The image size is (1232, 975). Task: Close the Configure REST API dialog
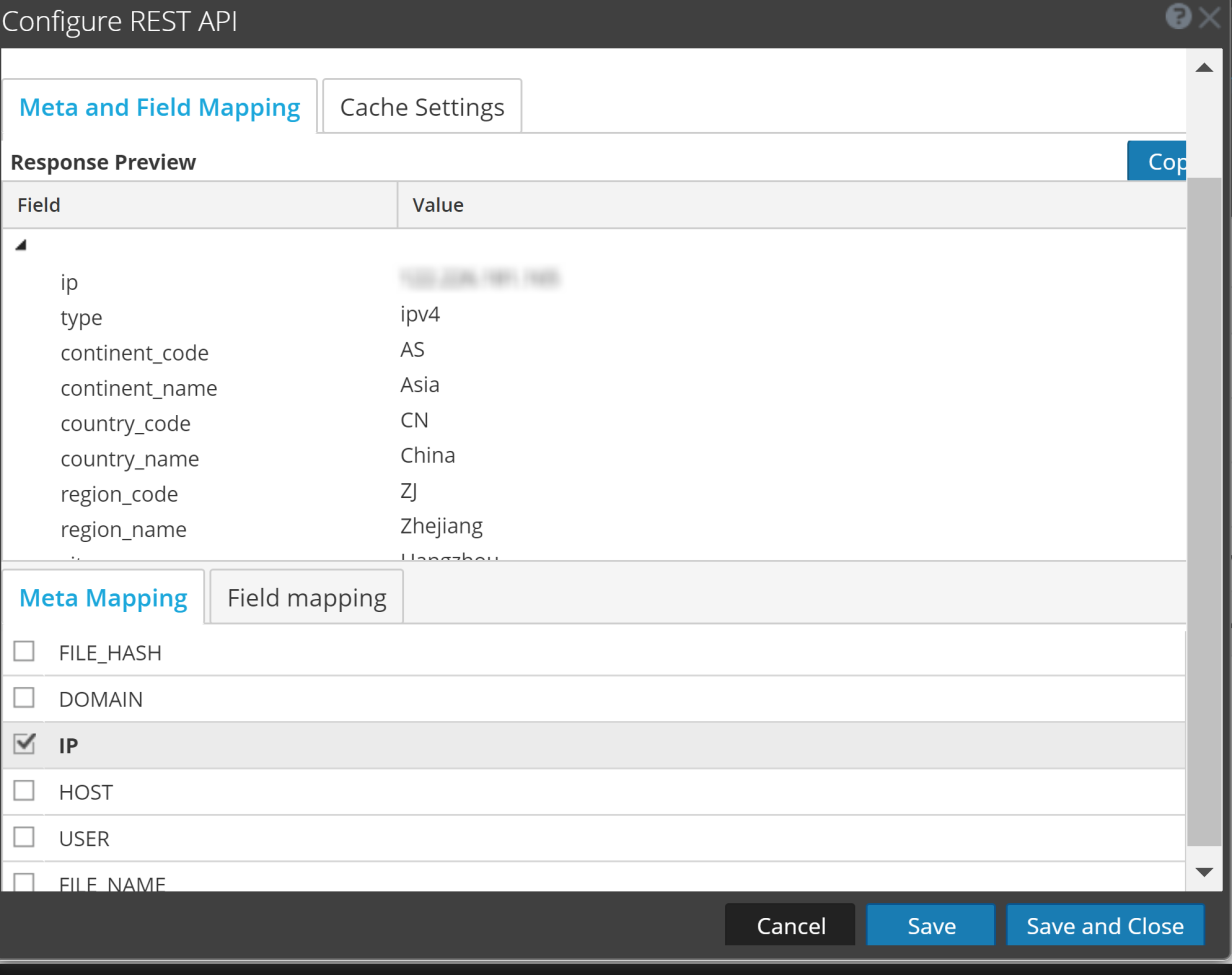point(1211,17)
